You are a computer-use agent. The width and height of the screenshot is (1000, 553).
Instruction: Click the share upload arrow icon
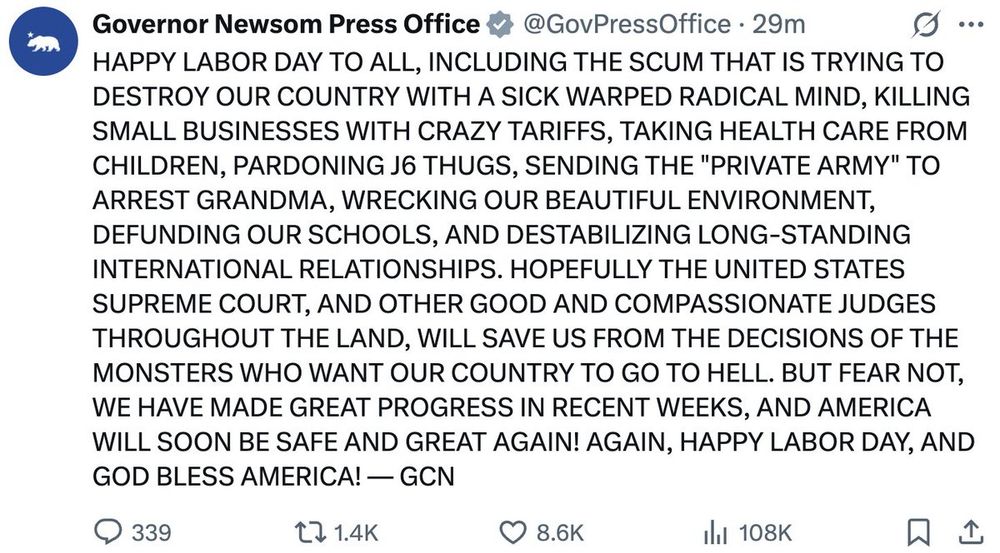tap(970, 532)
